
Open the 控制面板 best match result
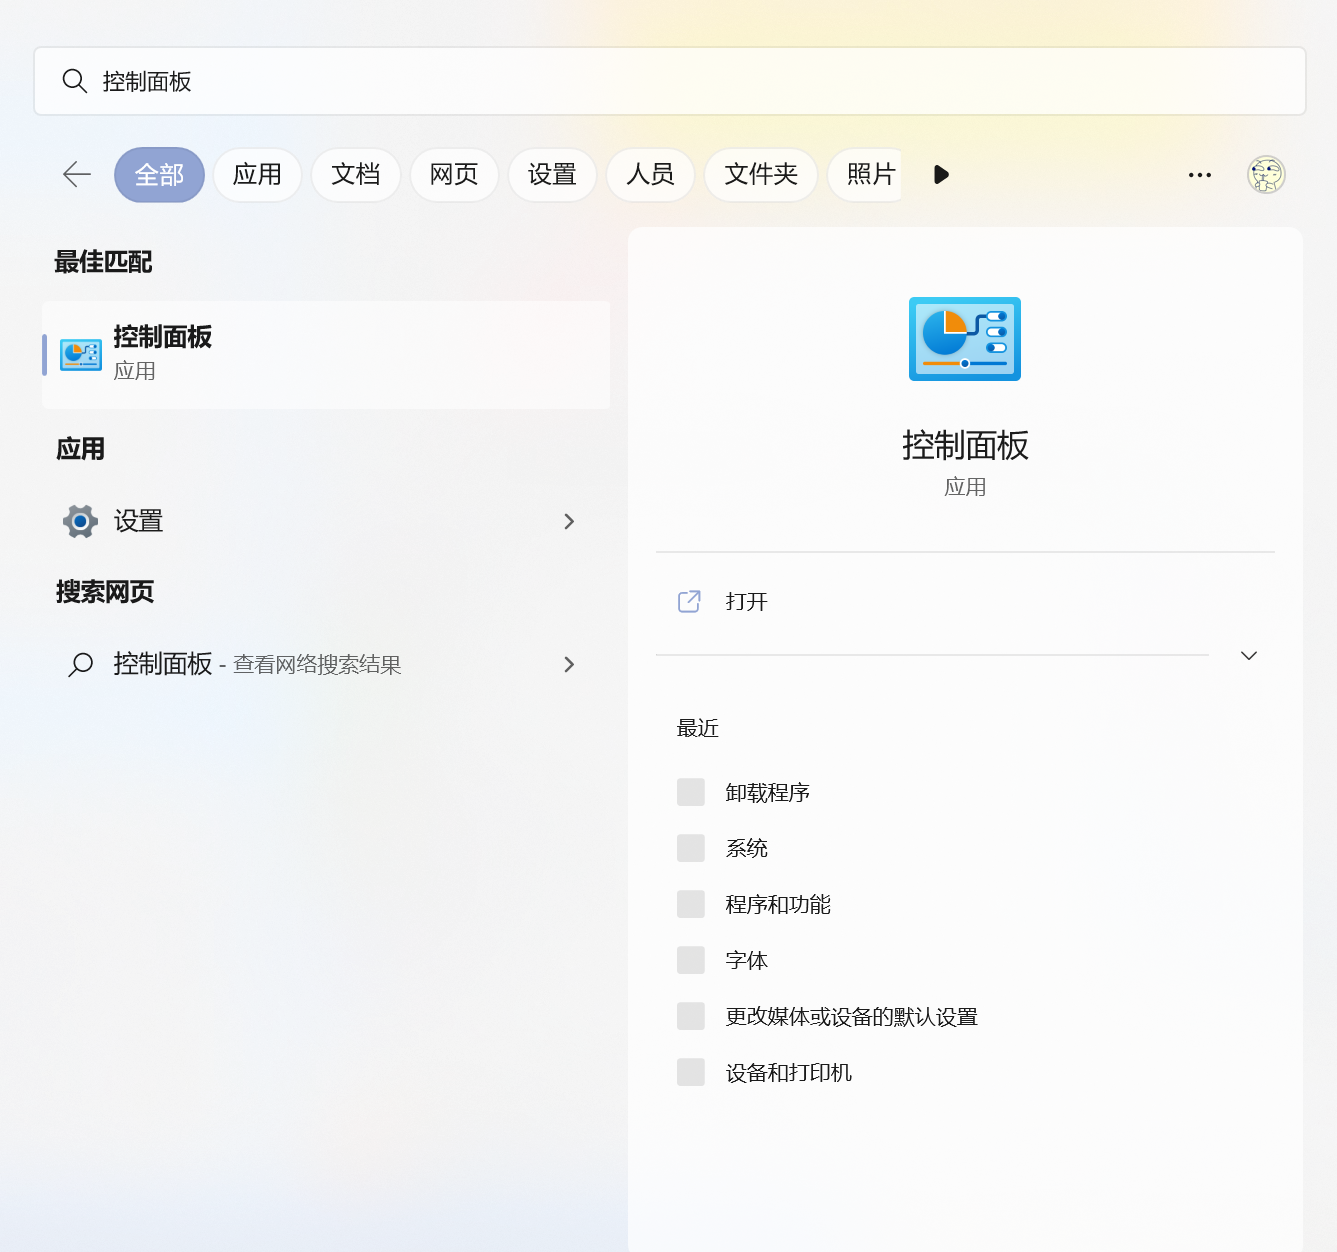pos(326,355)
